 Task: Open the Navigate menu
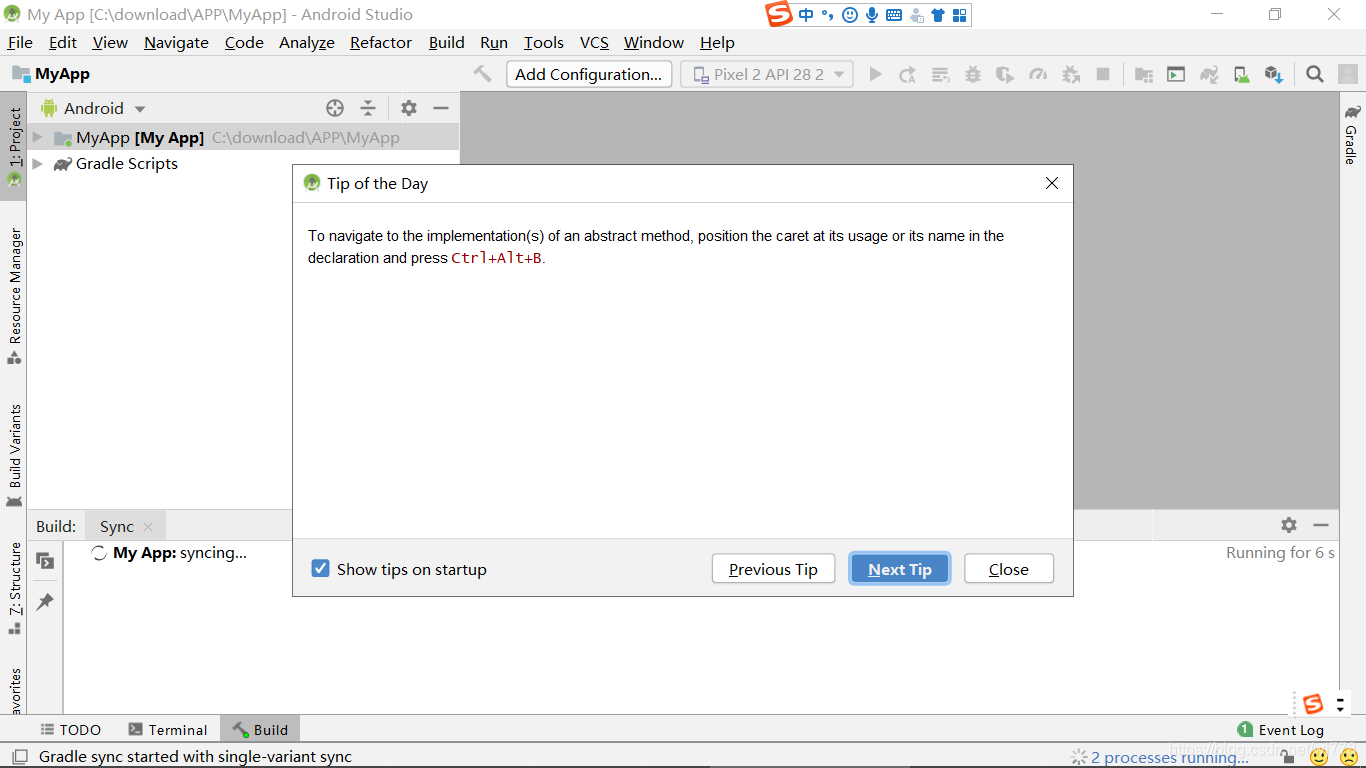(176, 42)
